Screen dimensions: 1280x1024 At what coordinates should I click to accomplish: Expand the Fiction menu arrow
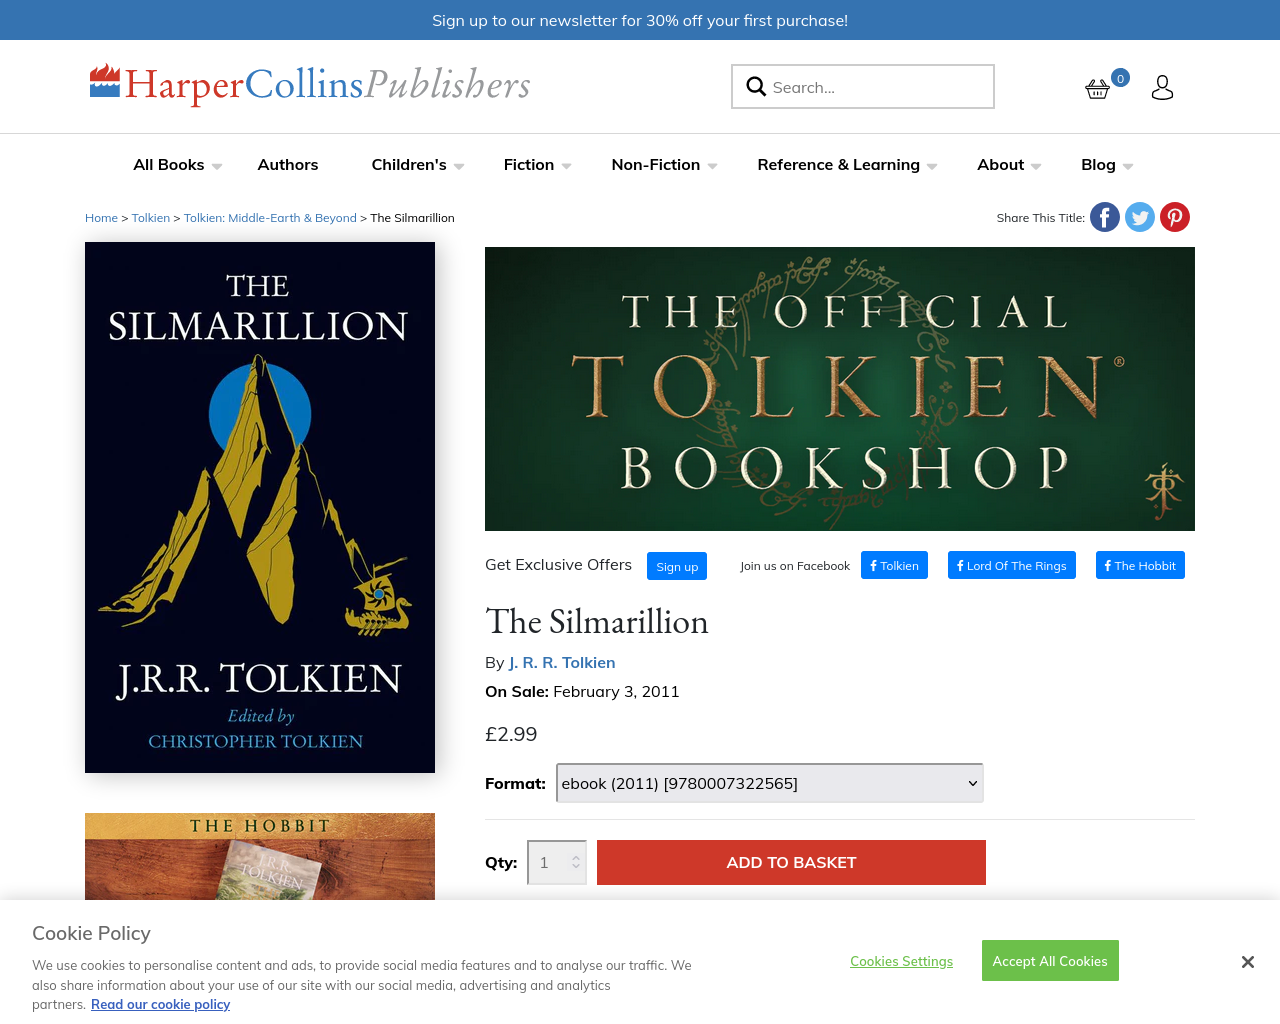(566, 166)
